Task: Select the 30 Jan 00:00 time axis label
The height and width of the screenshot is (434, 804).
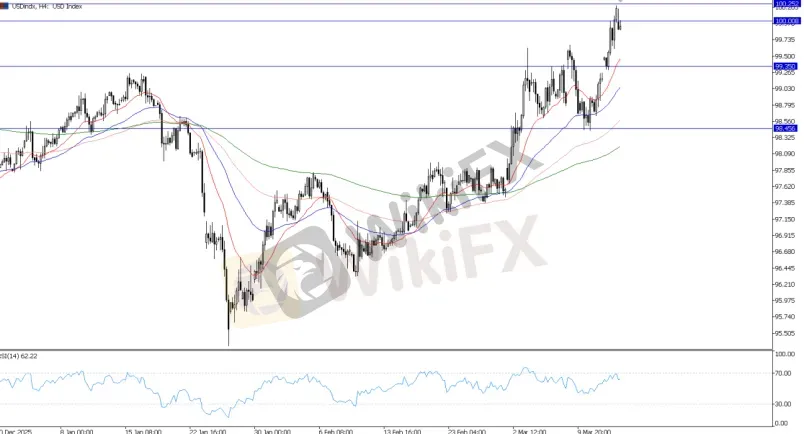Action: click(272, 431)
